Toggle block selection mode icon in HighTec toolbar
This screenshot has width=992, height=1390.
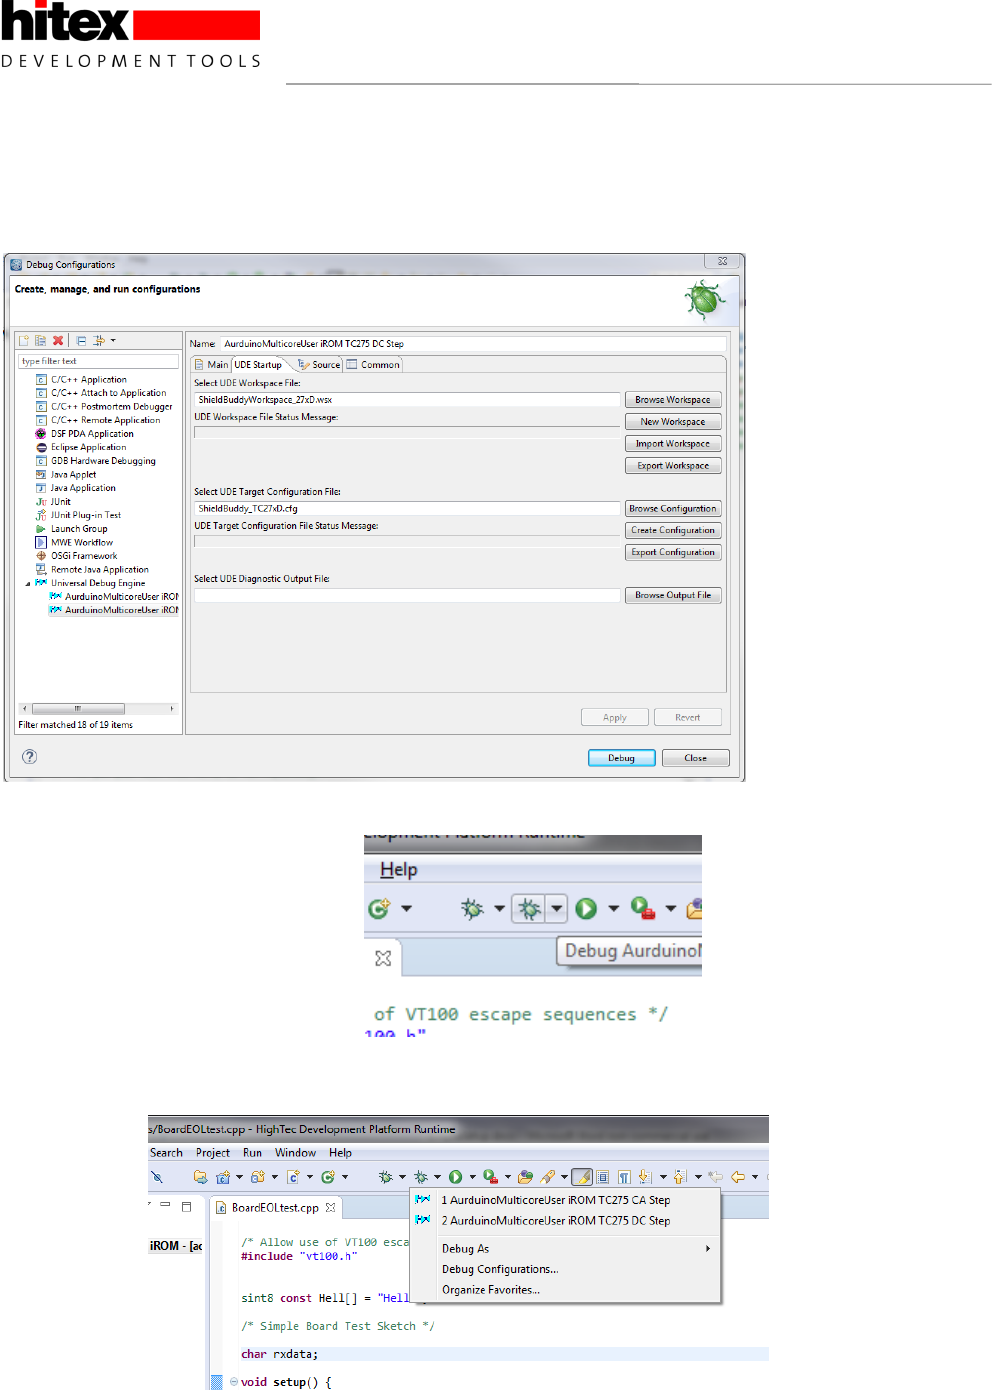click(x=603, y=1177)
